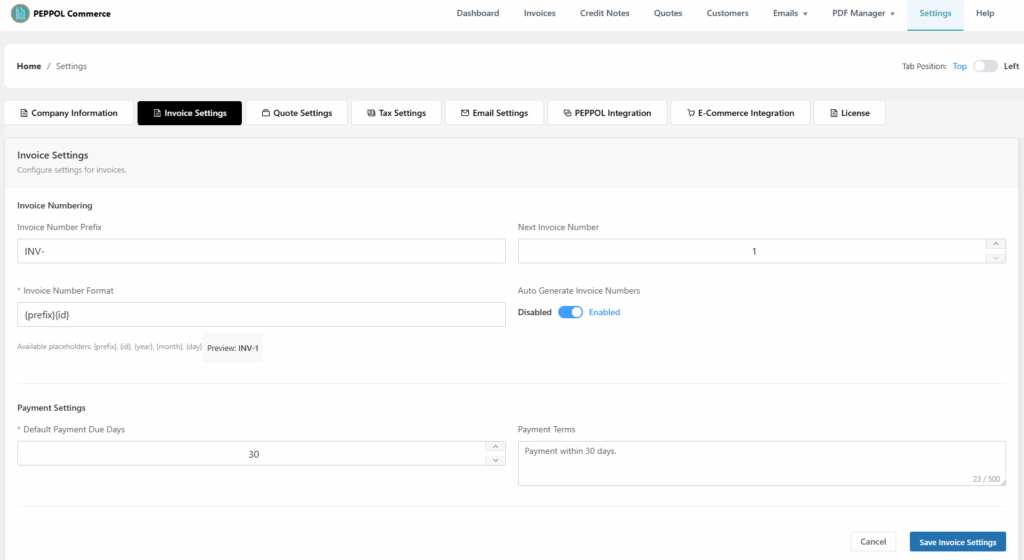Click the building icon on Company Information tab
The width and height of the screenshot is (1024, 560).
(24, 113)
